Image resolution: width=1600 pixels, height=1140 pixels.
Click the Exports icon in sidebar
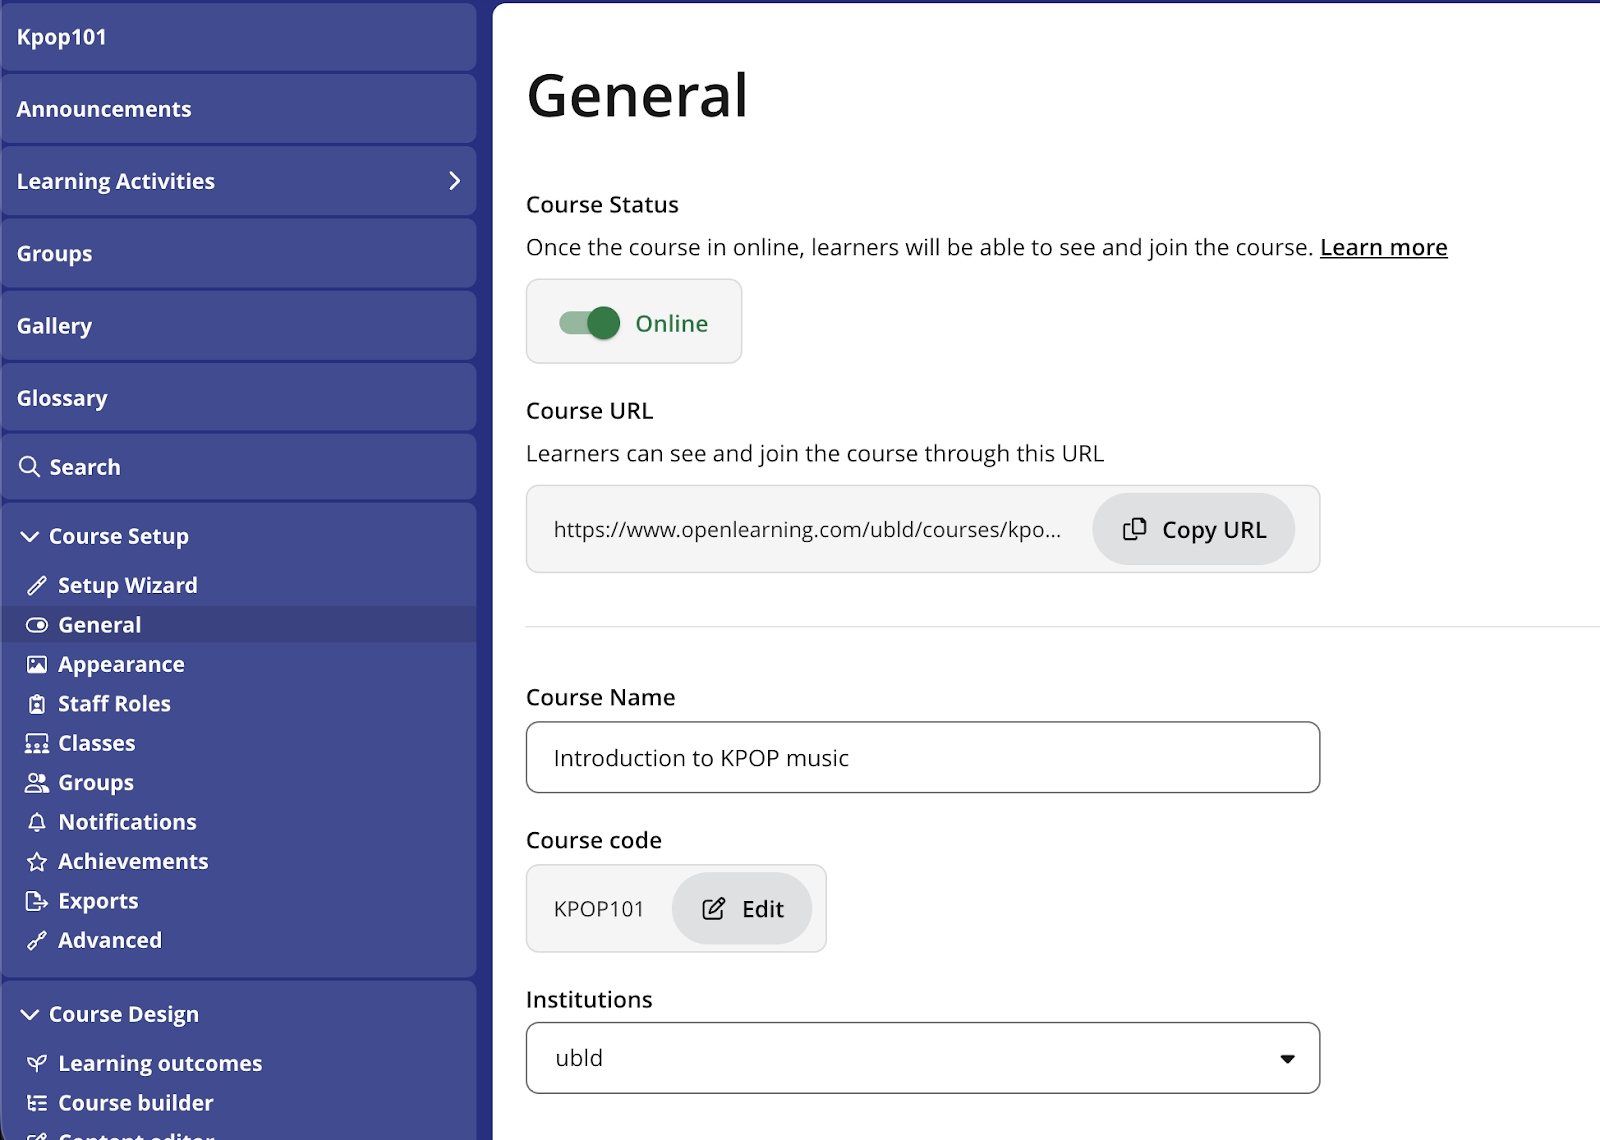pyautogui.click(x=37, y=901)
